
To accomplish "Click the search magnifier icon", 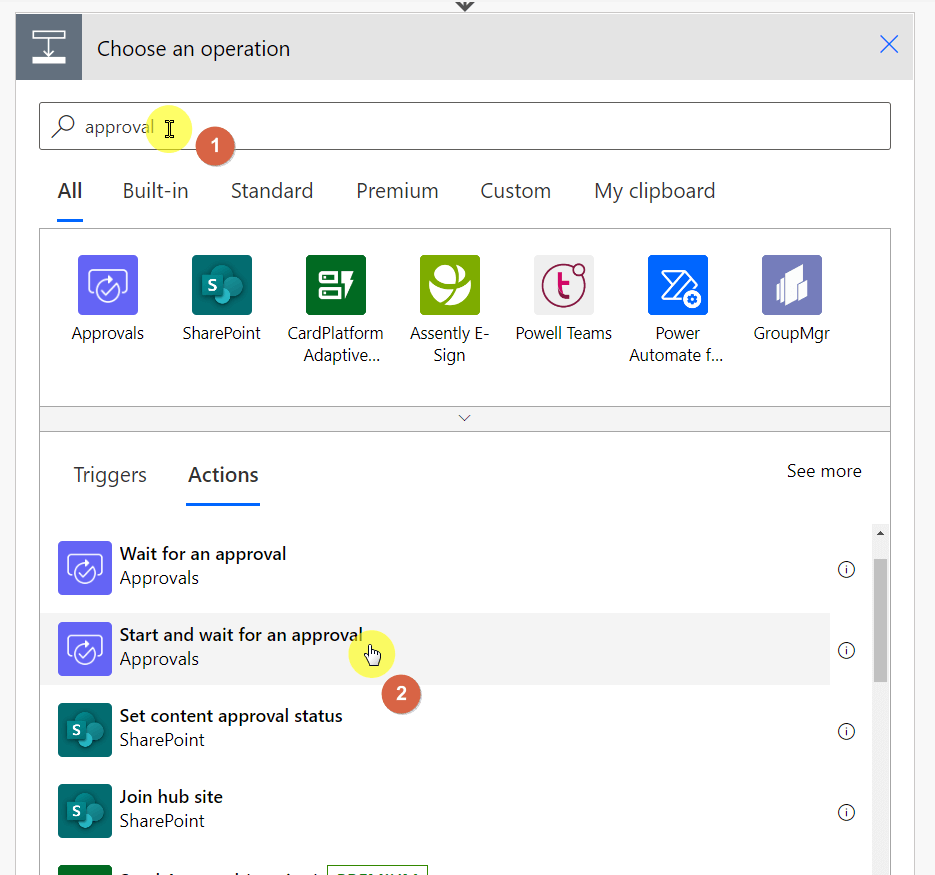I will point(63,126).
